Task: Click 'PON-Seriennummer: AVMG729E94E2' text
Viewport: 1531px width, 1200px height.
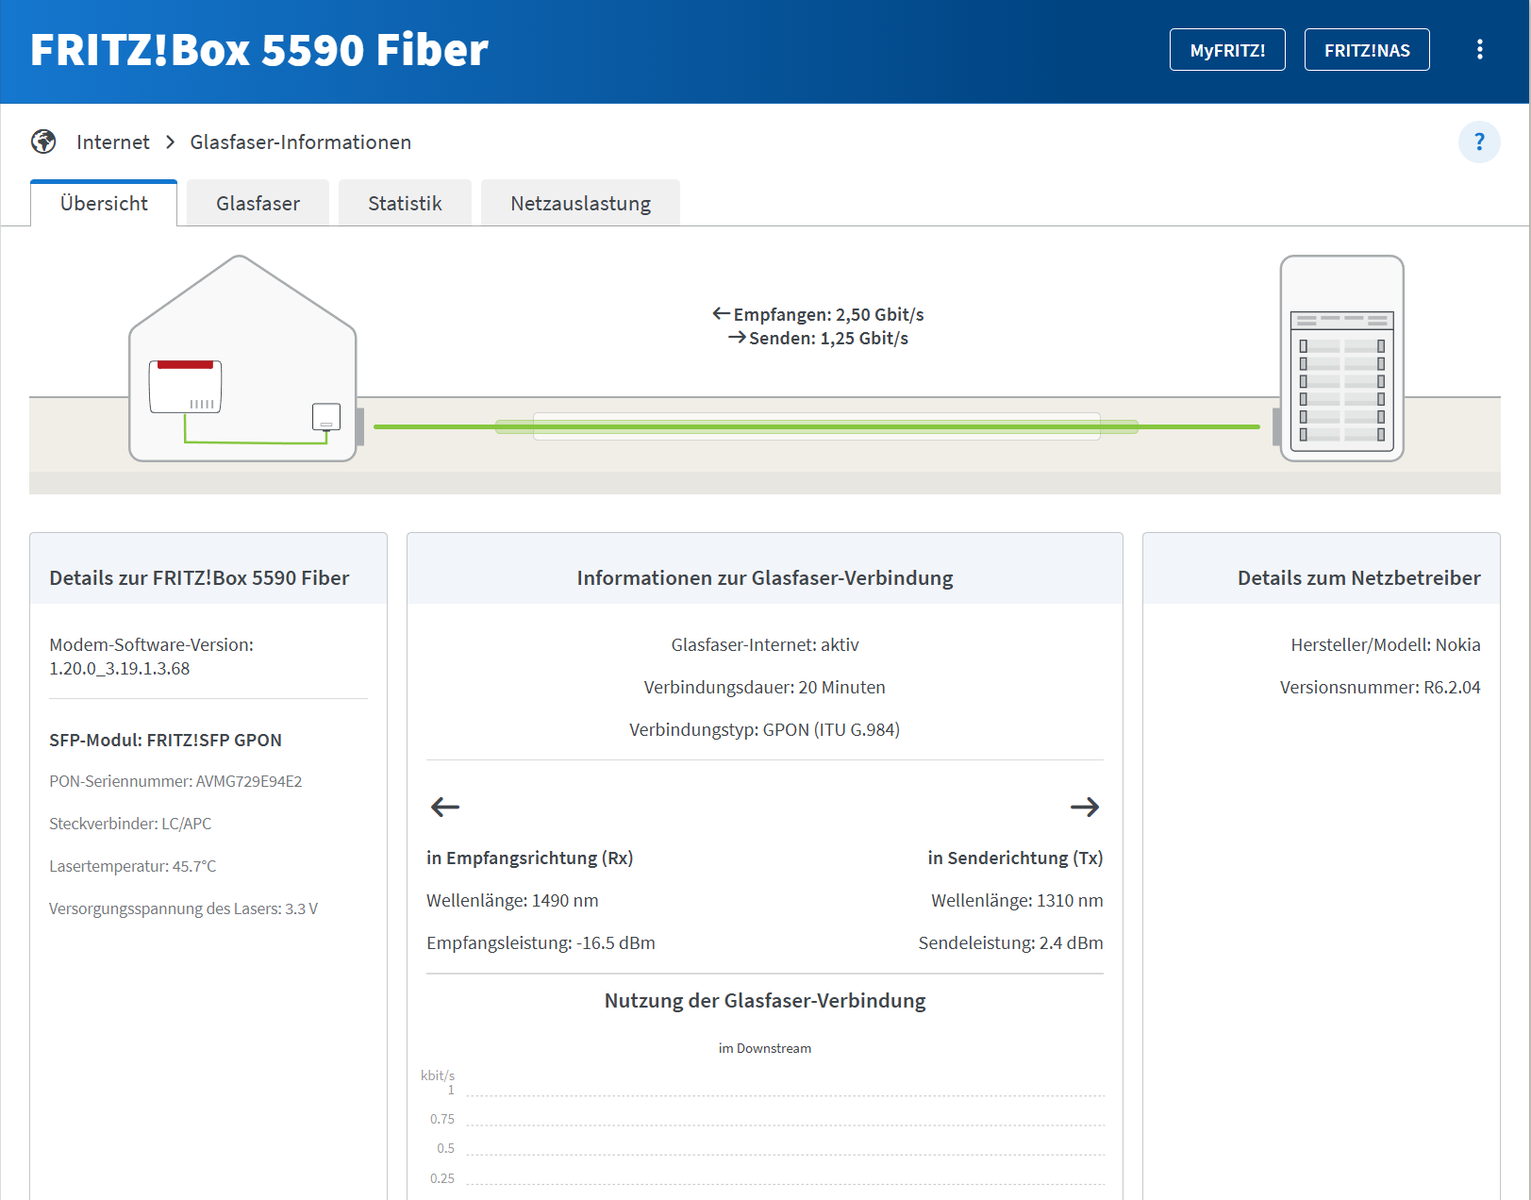Action: (175, 782)
